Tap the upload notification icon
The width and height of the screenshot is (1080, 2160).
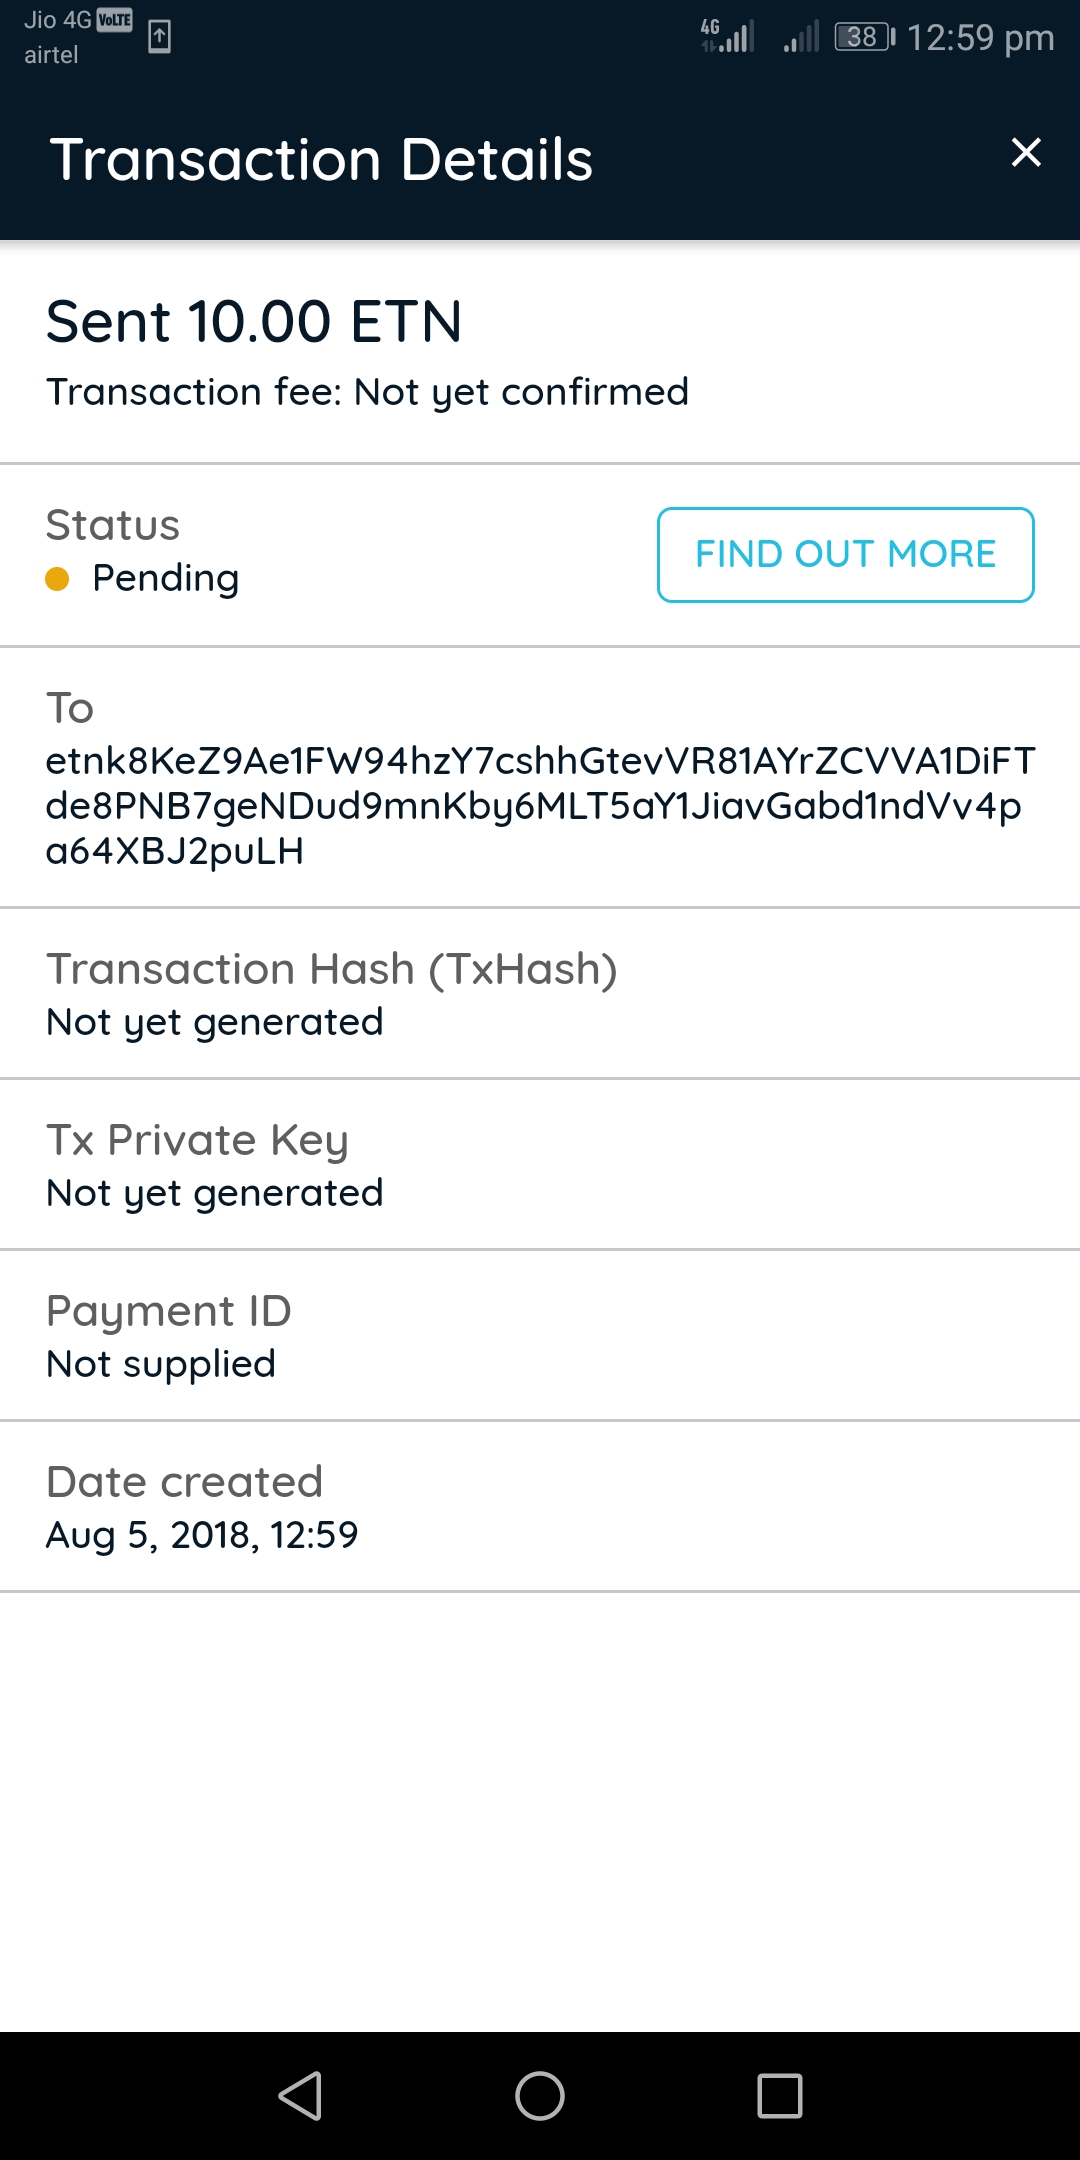click(x=159, y=37)
